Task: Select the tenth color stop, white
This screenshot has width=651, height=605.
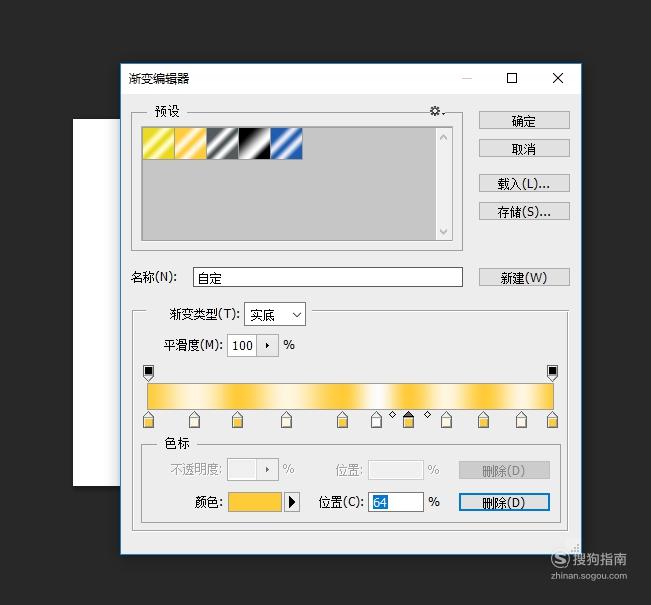Action: click(521, 420)
